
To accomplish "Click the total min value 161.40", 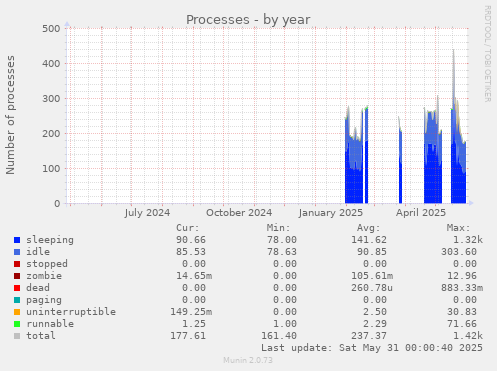I will pyautogui.click(x=279, y=336).
